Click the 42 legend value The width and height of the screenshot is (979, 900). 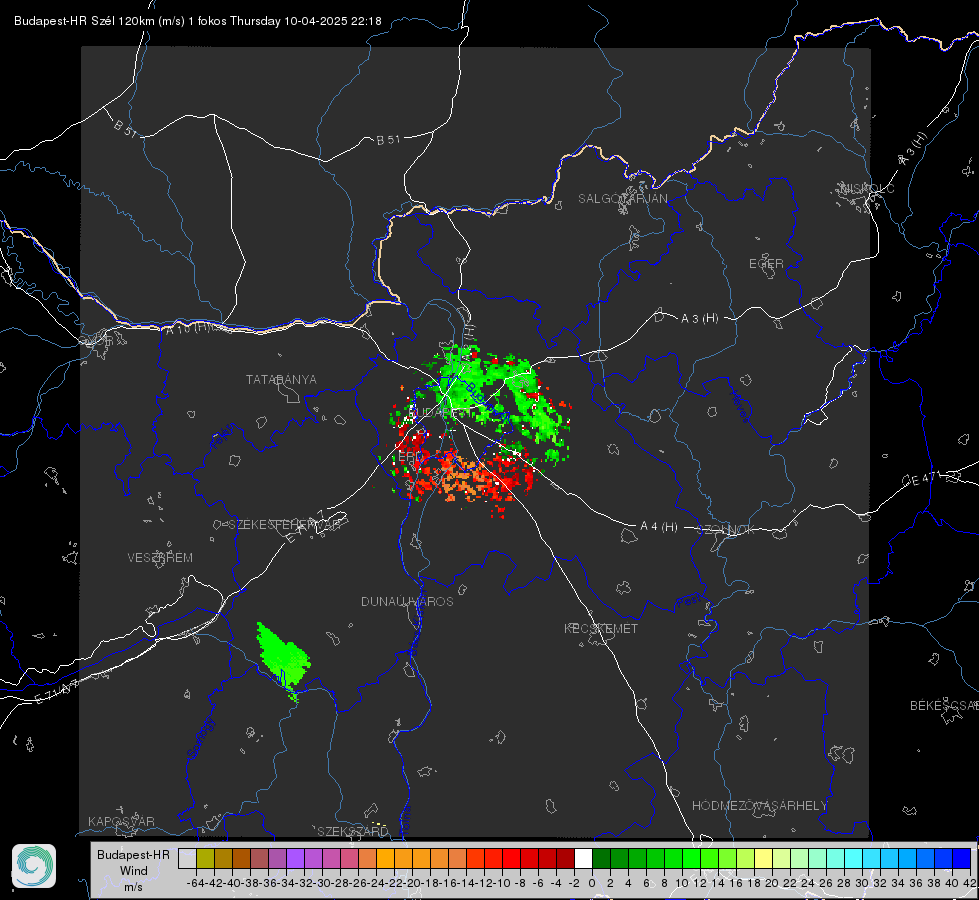(x=970, y=883)
